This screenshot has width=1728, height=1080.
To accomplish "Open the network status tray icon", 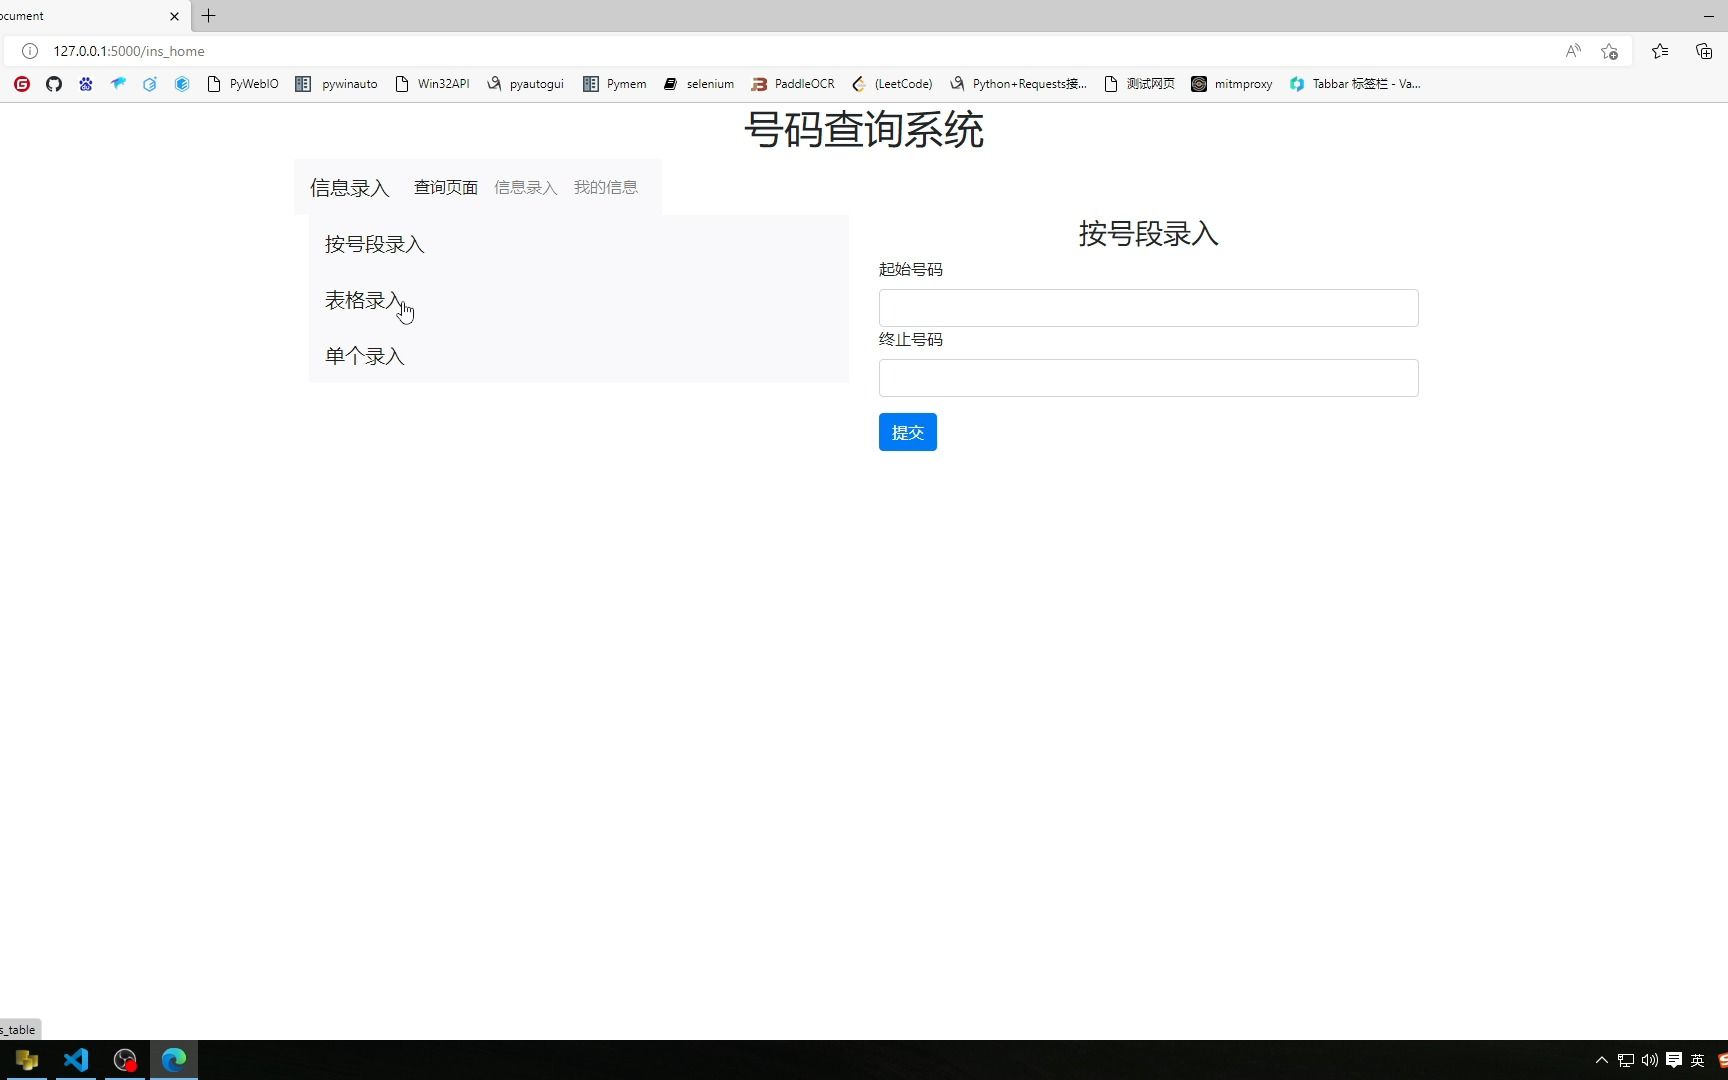I will [1626, 1060].
